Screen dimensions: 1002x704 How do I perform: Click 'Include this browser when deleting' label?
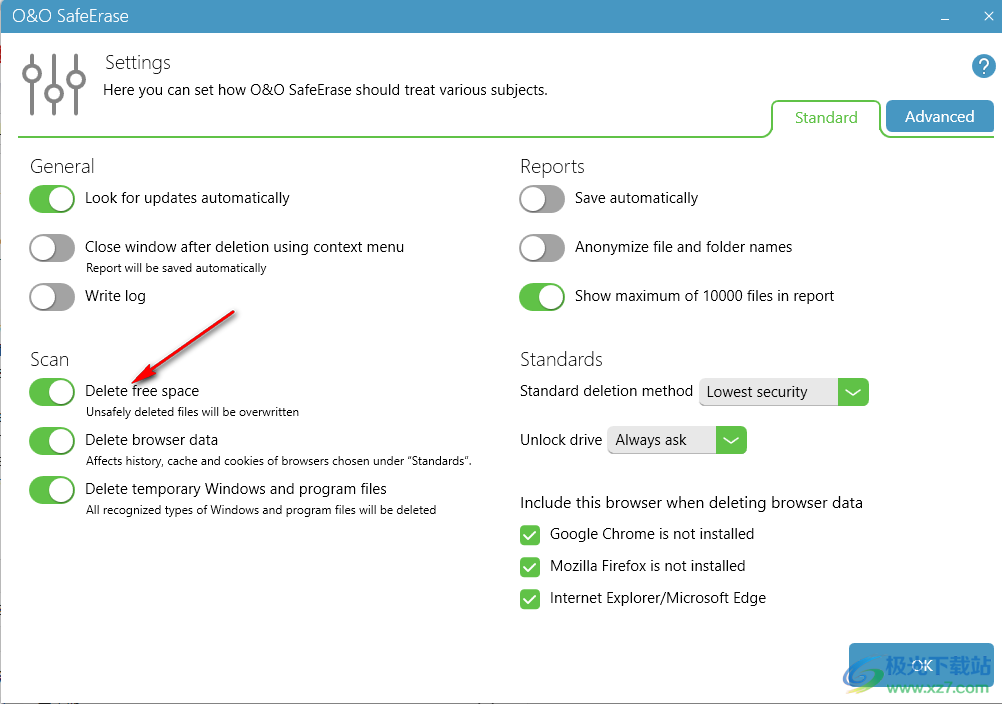[x=691, y=503]
